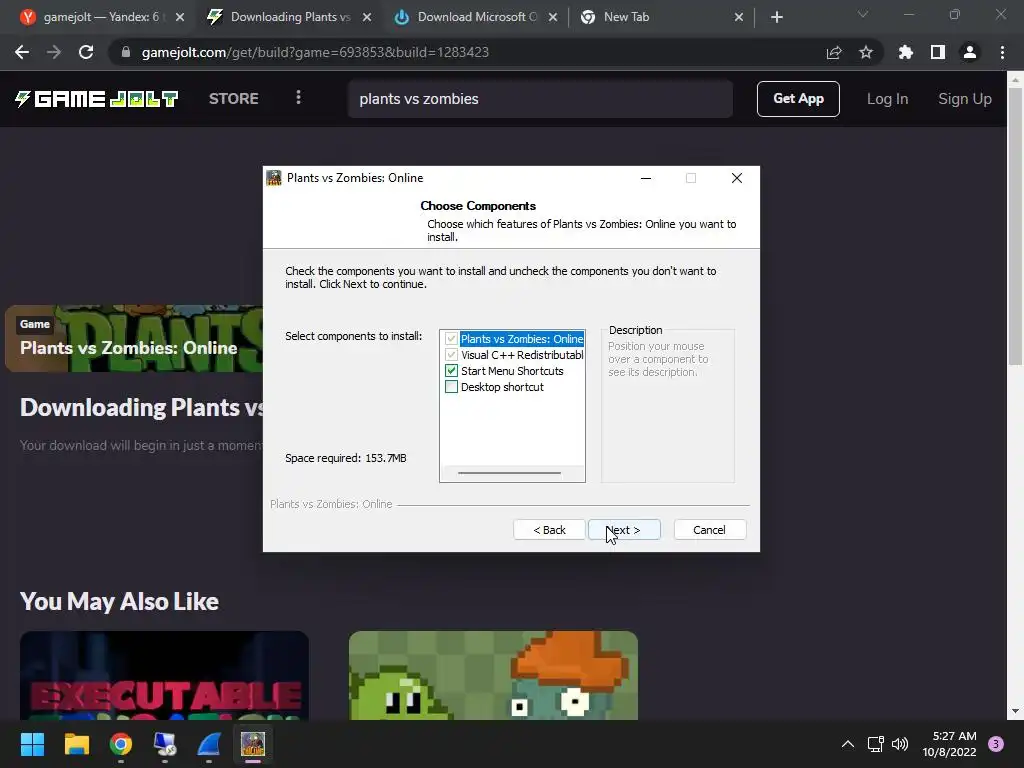Close the gamejolt Yandex tab
This screenshot has width=1024, height=768.
(180, 17)
